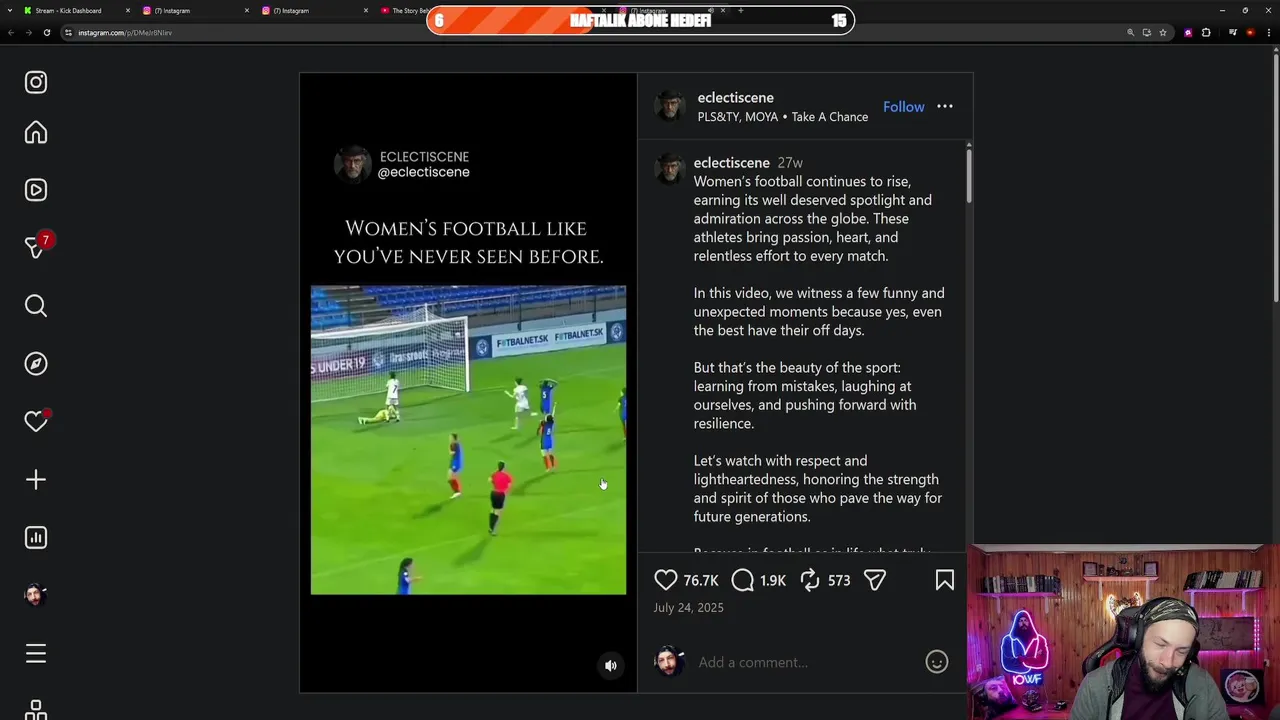Reload the Instagram page
The height and width of the screenshot is (720, 1280).
click(47, 33)
